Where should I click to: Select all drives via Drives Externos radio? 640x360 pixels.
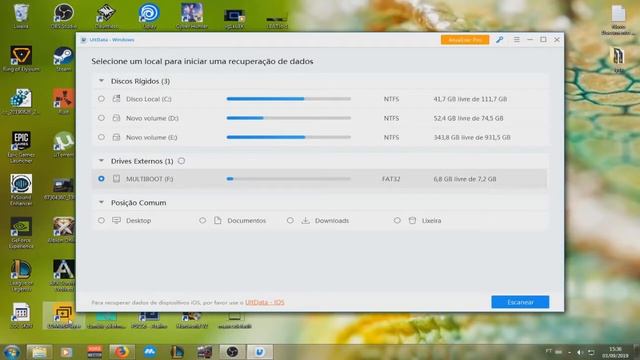pos(182,161)
